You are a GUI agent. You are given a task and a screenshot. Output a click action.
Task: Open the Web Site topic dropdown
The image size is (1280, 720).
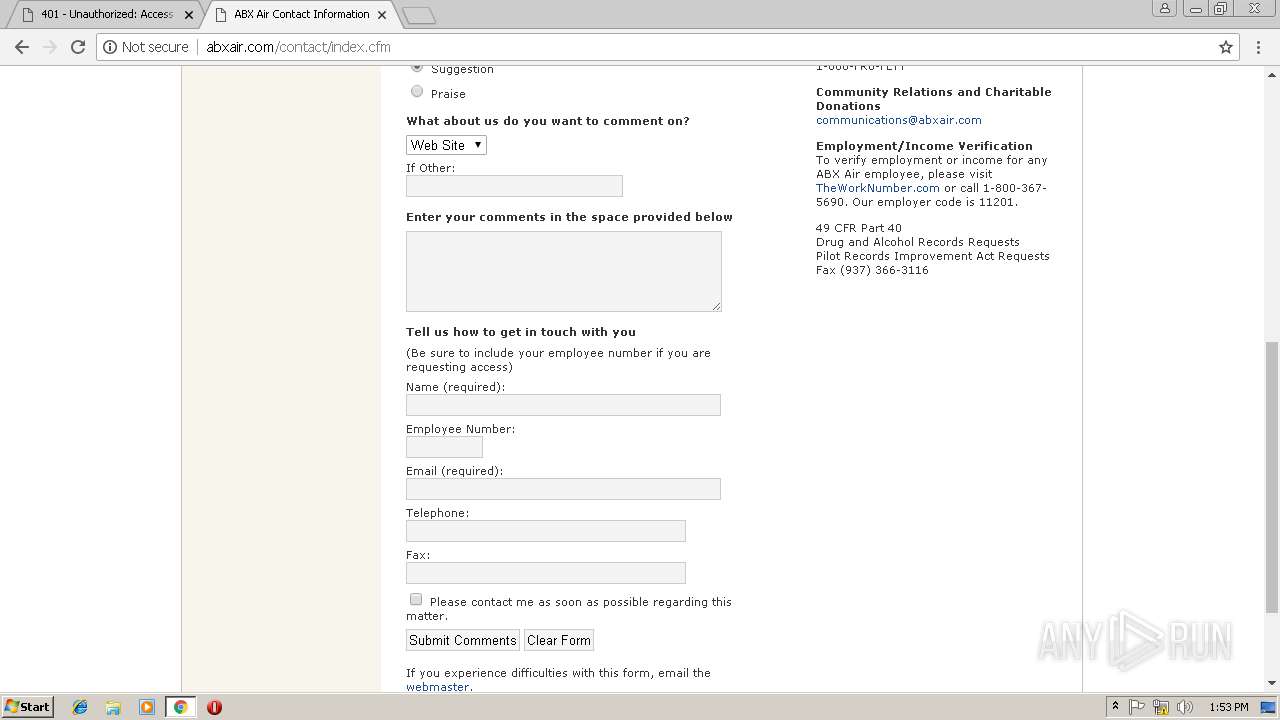tap(446, 145)
